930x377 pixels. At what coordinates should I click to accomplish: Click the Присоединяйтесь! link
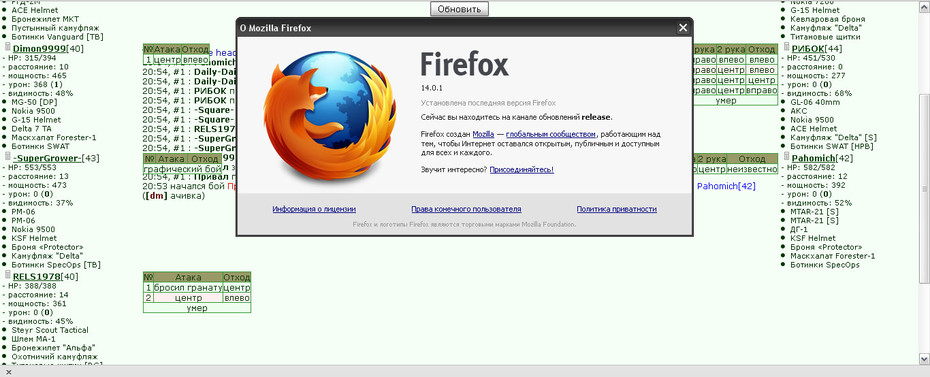521,170
